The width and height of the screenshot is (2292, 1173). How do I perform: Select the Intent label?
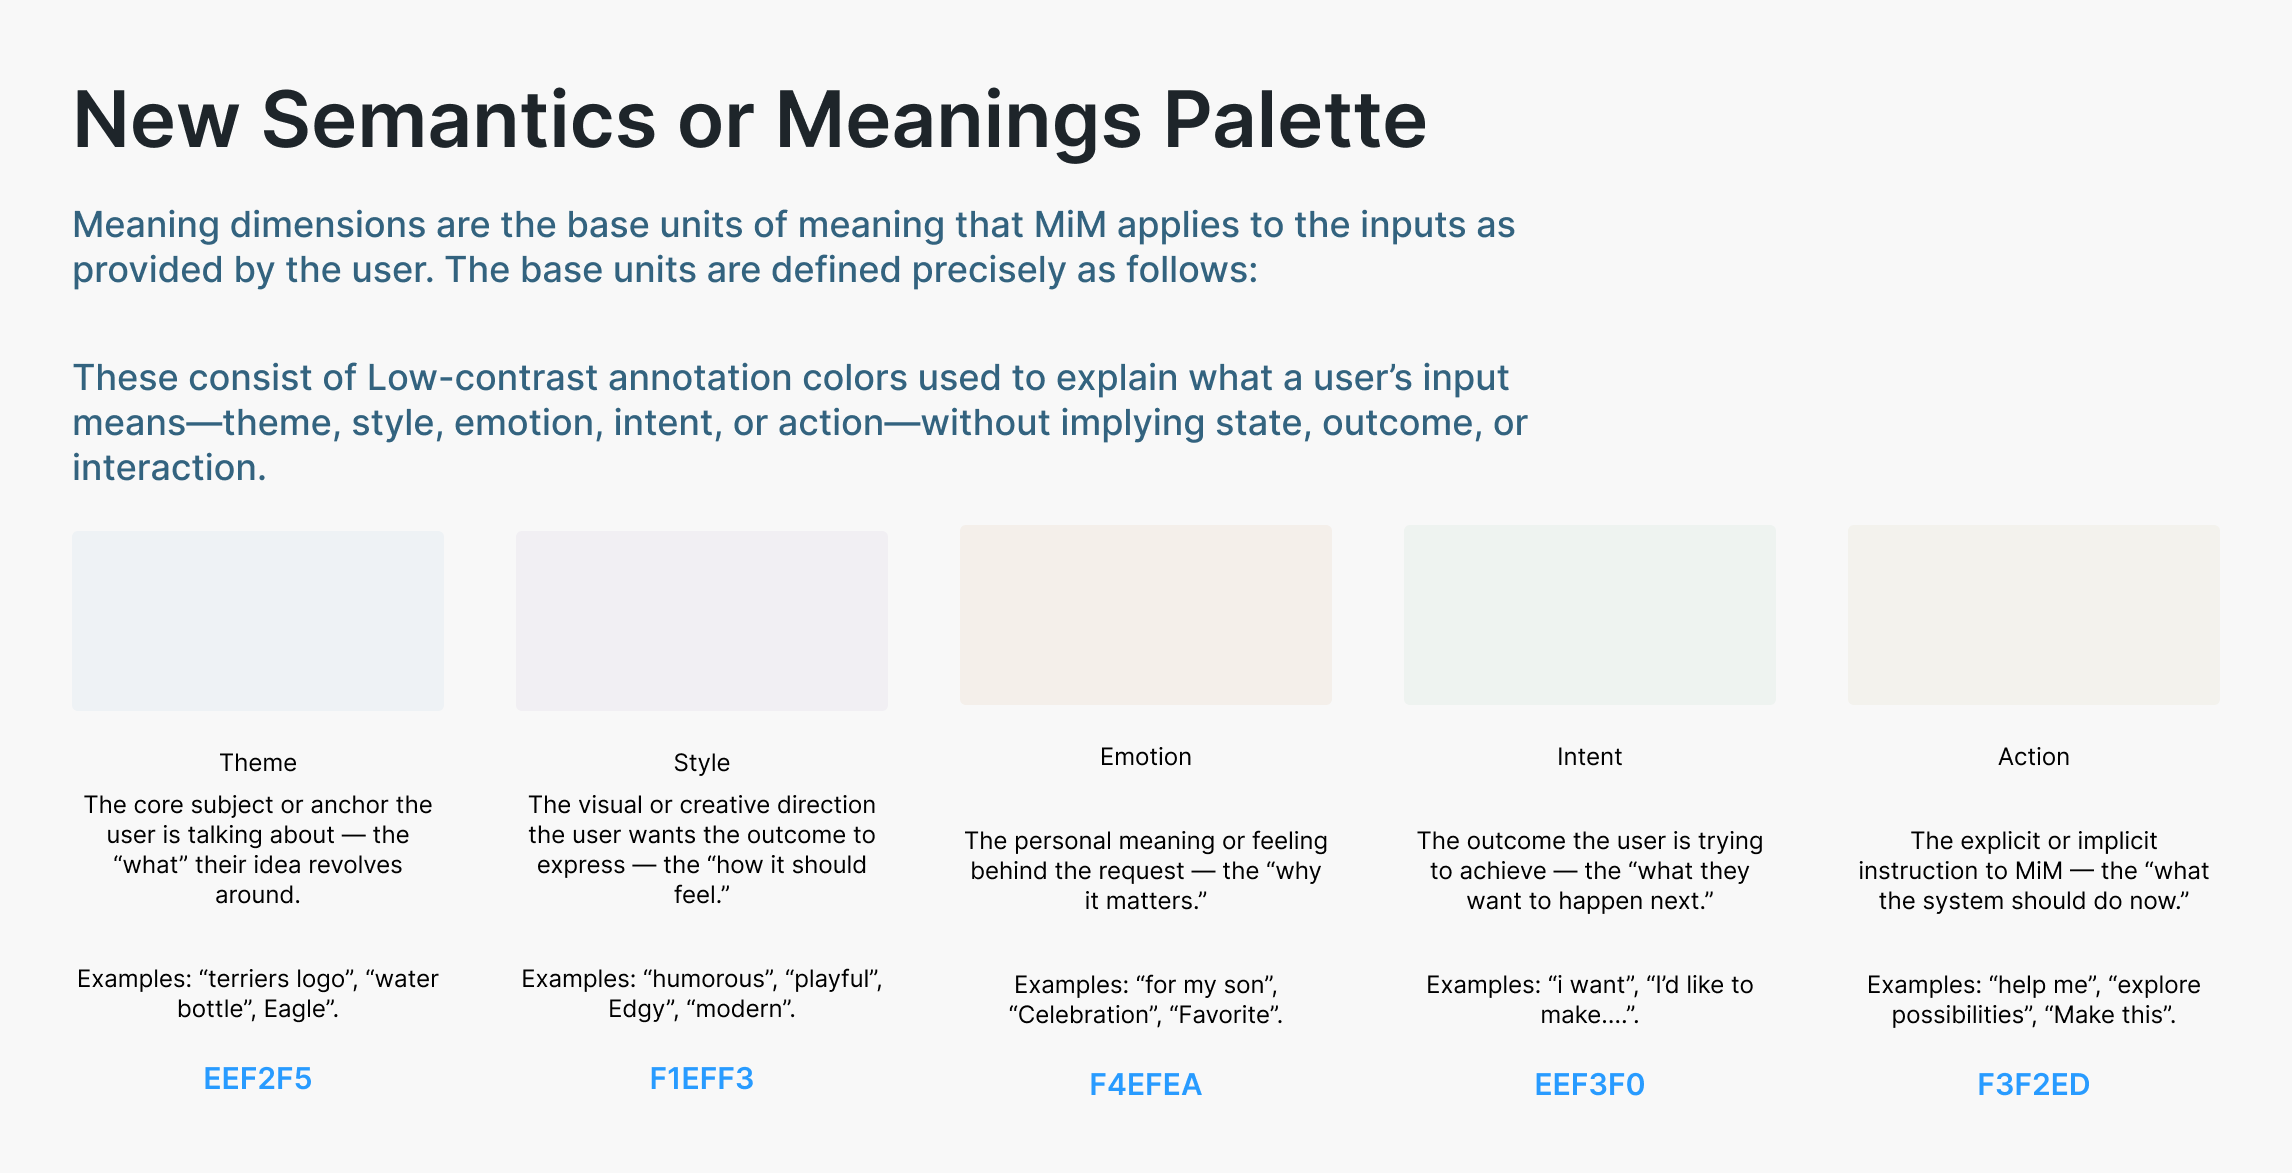point(1590,757)
